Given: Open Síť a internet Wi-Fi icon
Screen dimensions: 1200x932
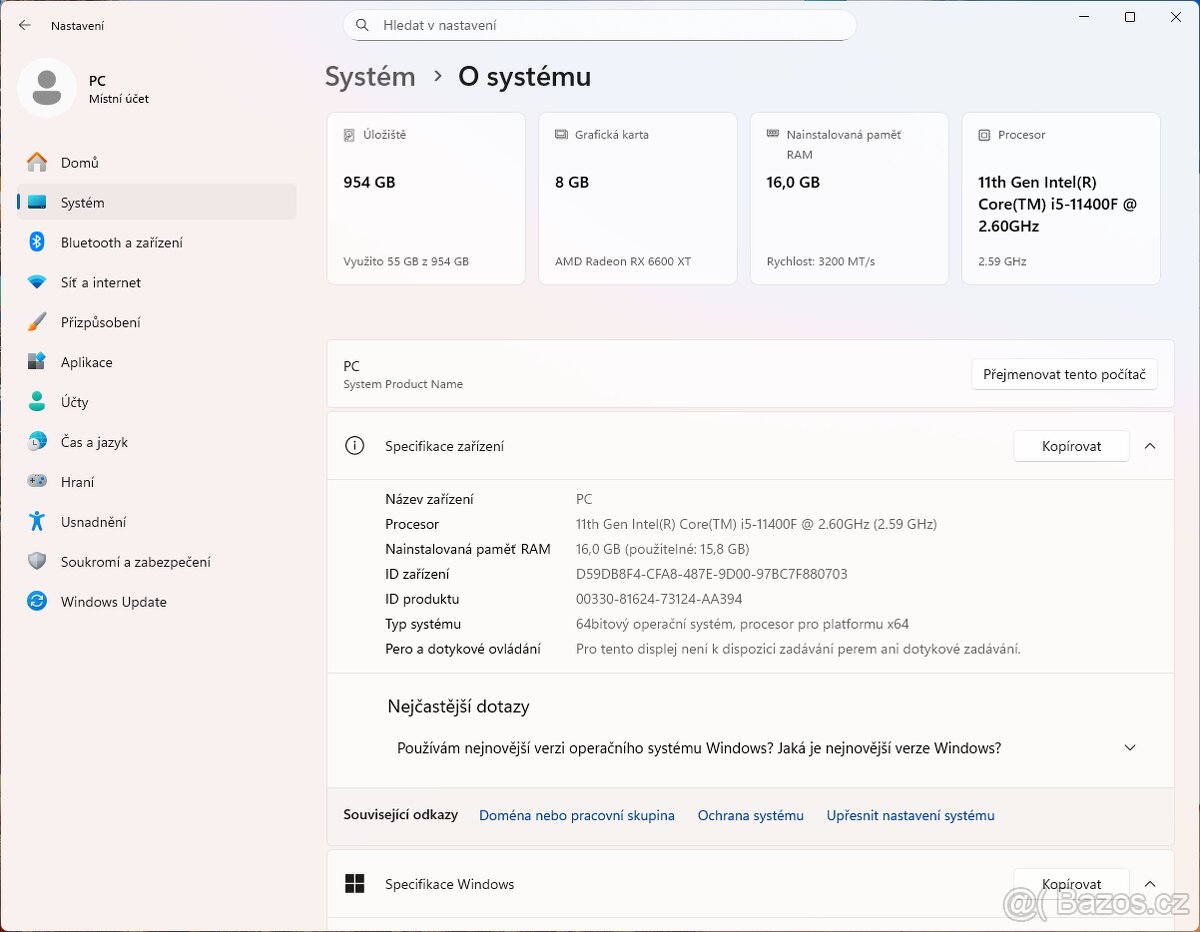Looking at the screenshot, I should pos(37,282).
